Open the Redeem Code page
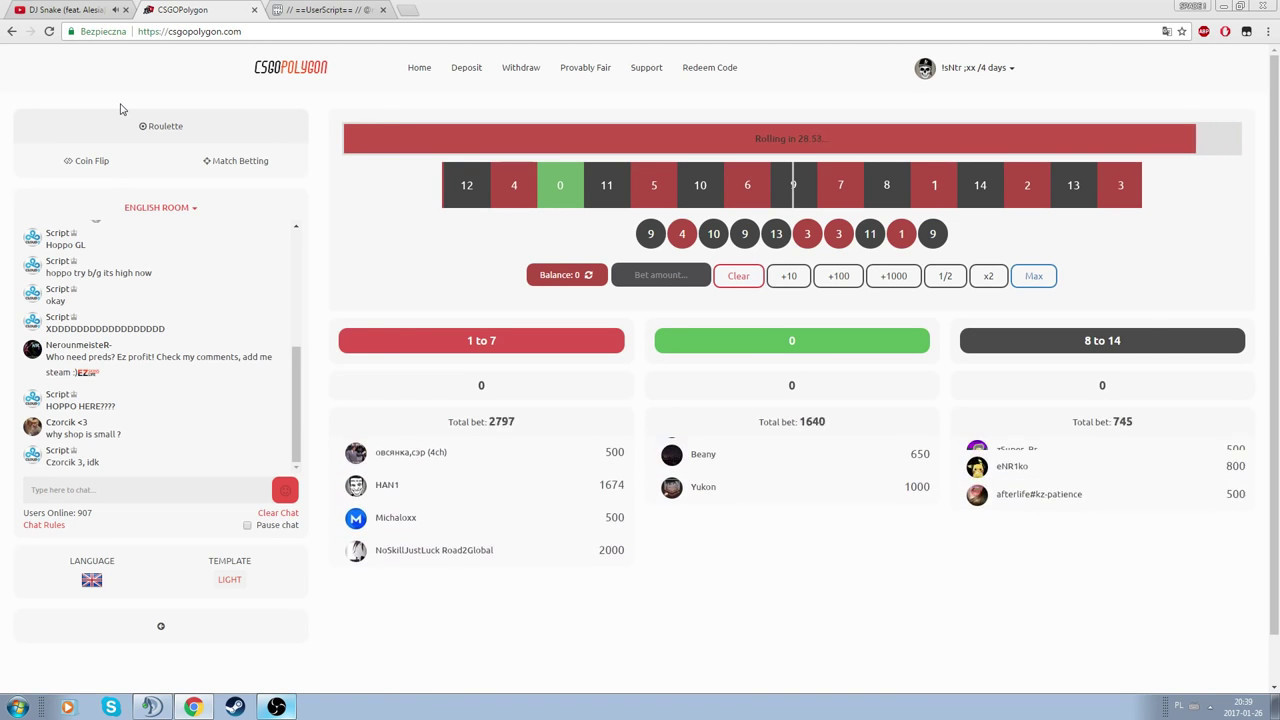 (710, 68)
